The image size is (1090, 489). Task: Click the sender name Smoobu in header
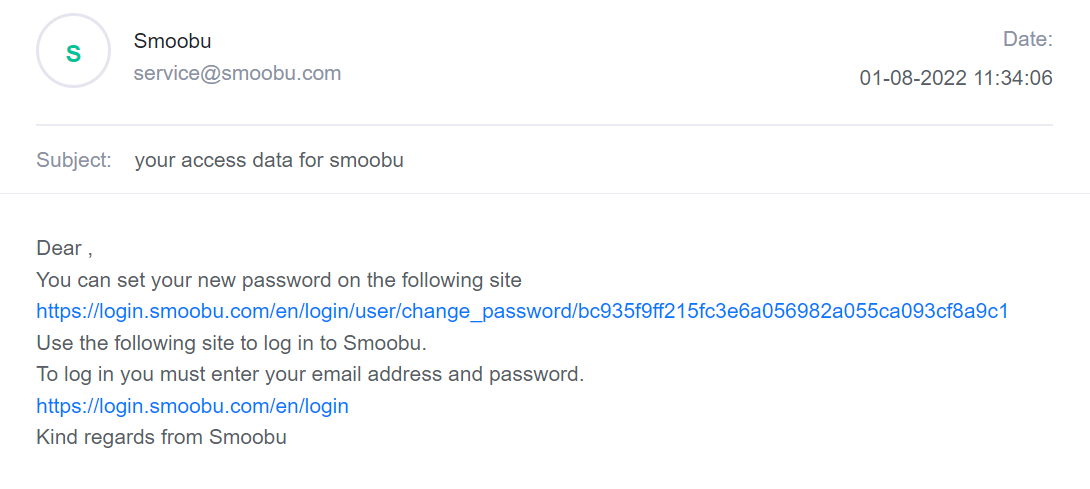pos(172,41)
